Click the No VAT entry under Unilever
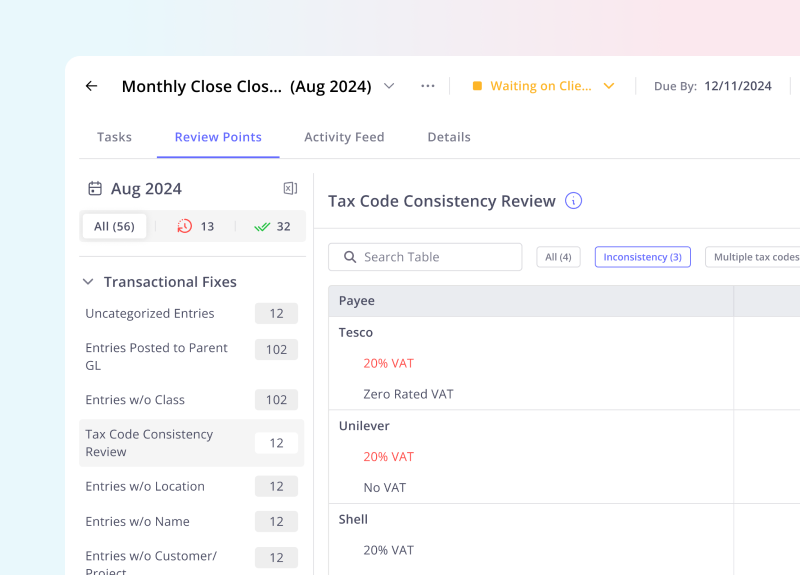 point(385,487)
